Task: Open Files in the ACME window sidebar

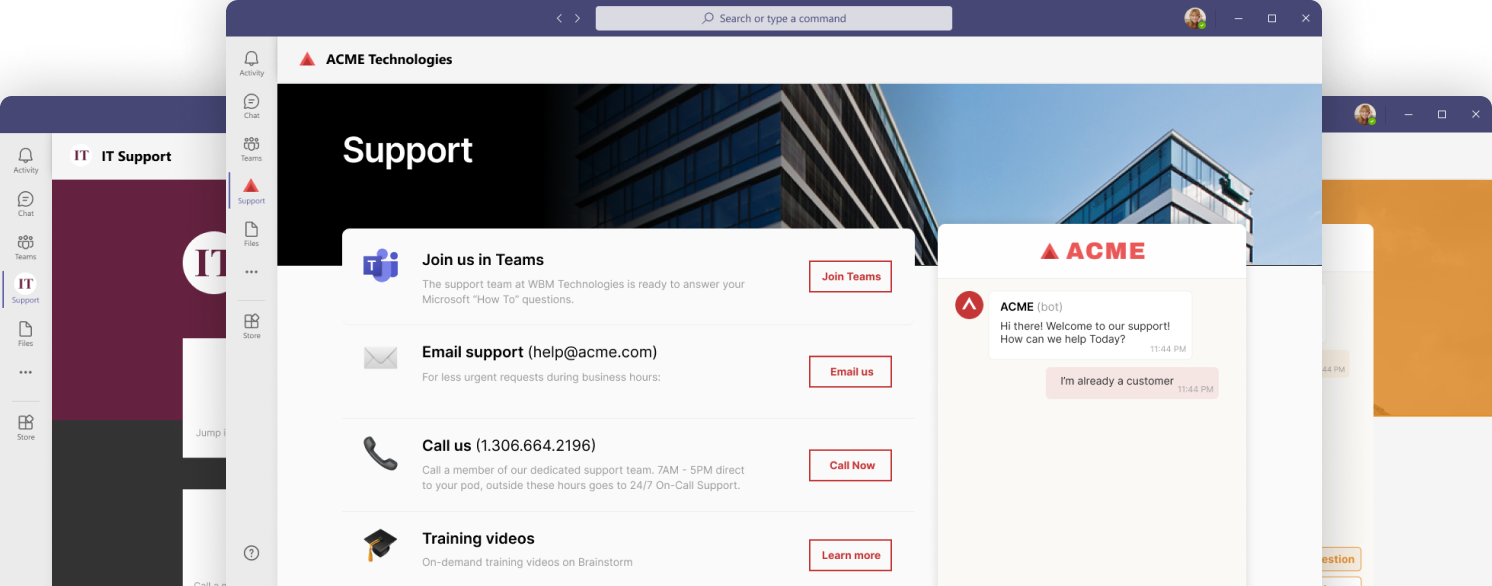Action: point(252,234)
